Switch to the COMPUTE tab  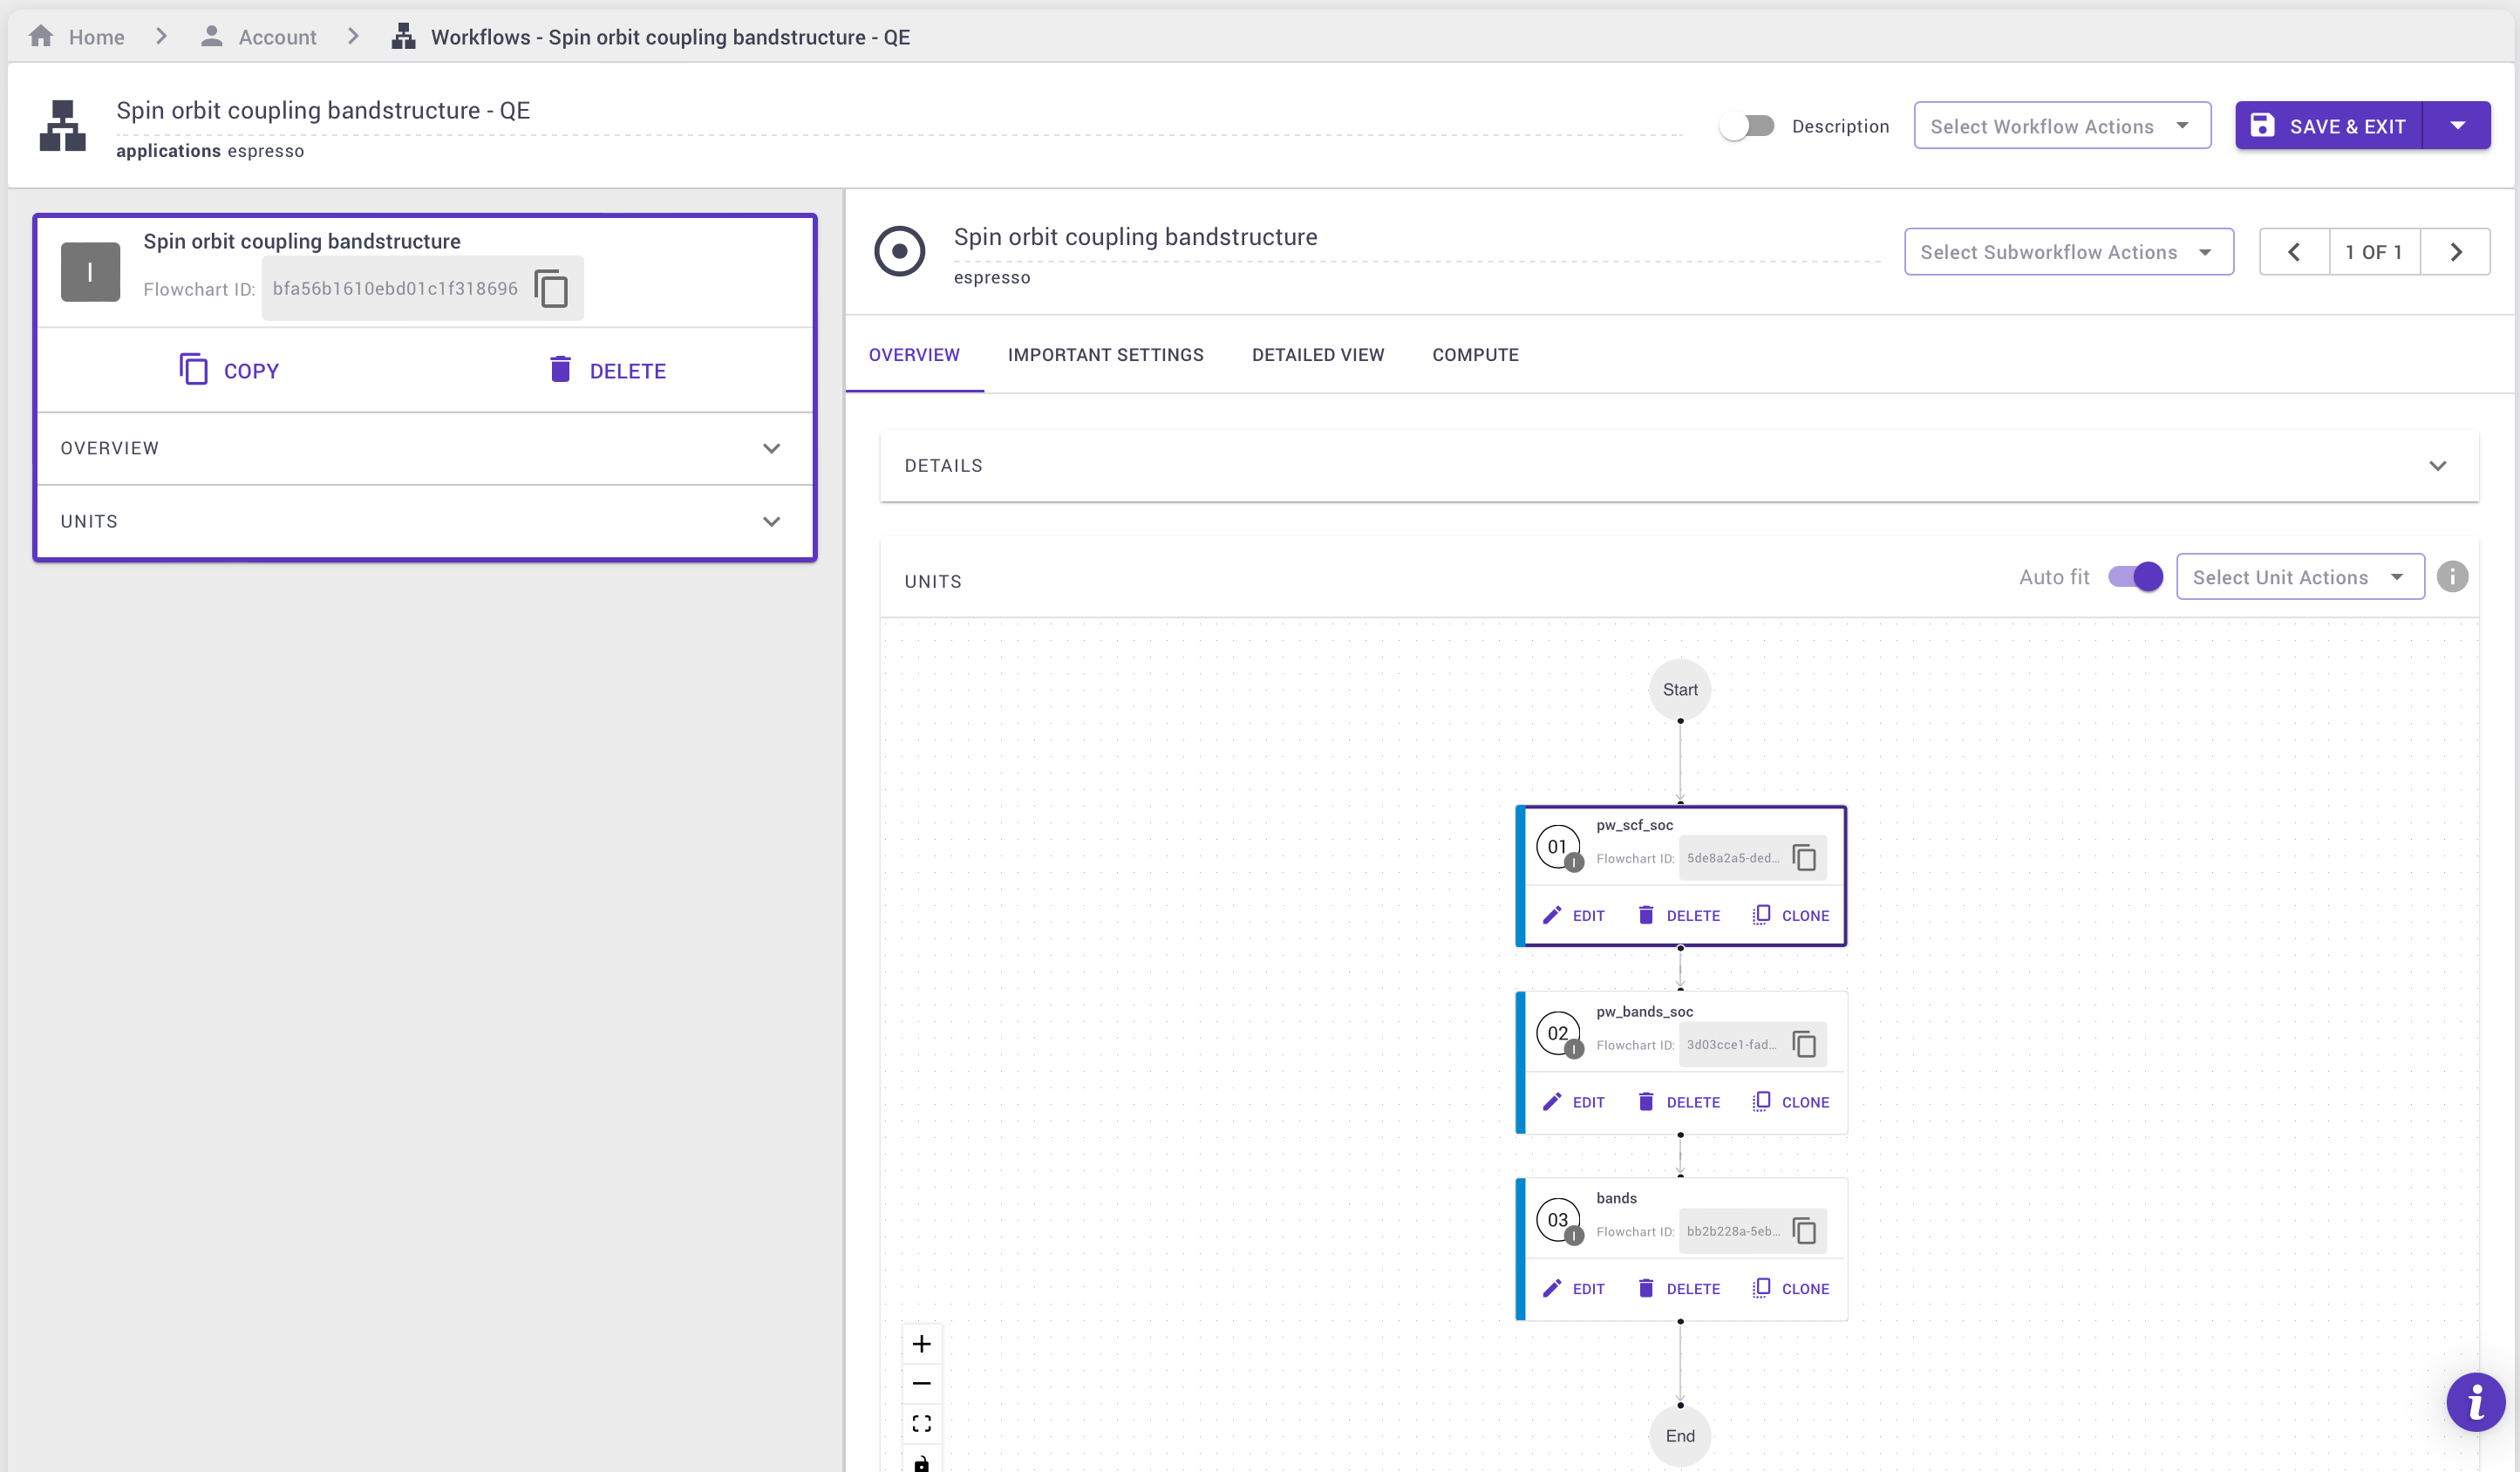pos(1475,355)
